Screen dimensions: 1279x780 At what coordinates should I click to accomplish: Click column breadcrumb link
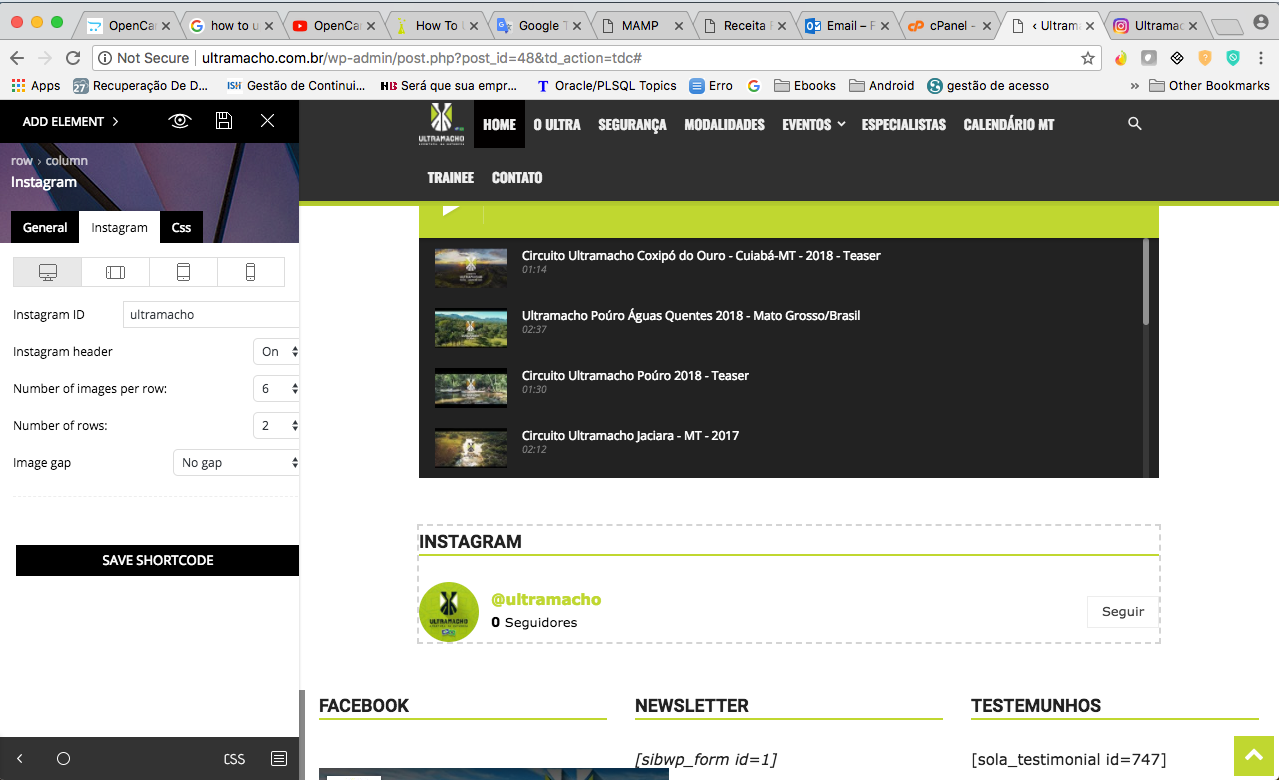click(67, 160)
